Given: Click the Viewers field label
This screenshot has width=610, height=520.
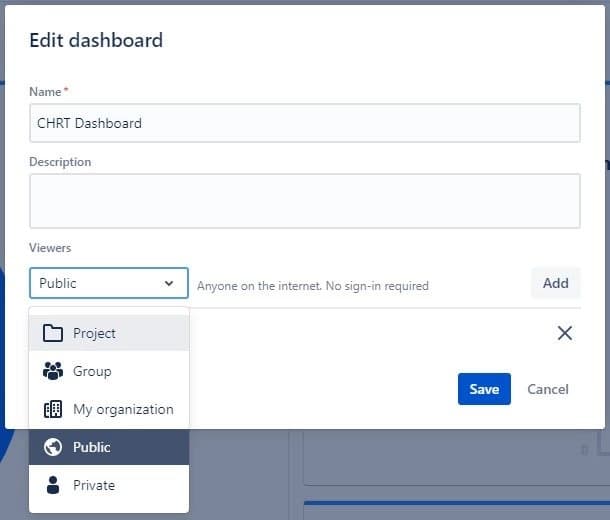Looking at the screenshot, I should pyautogui.click(x=50, y=248).
